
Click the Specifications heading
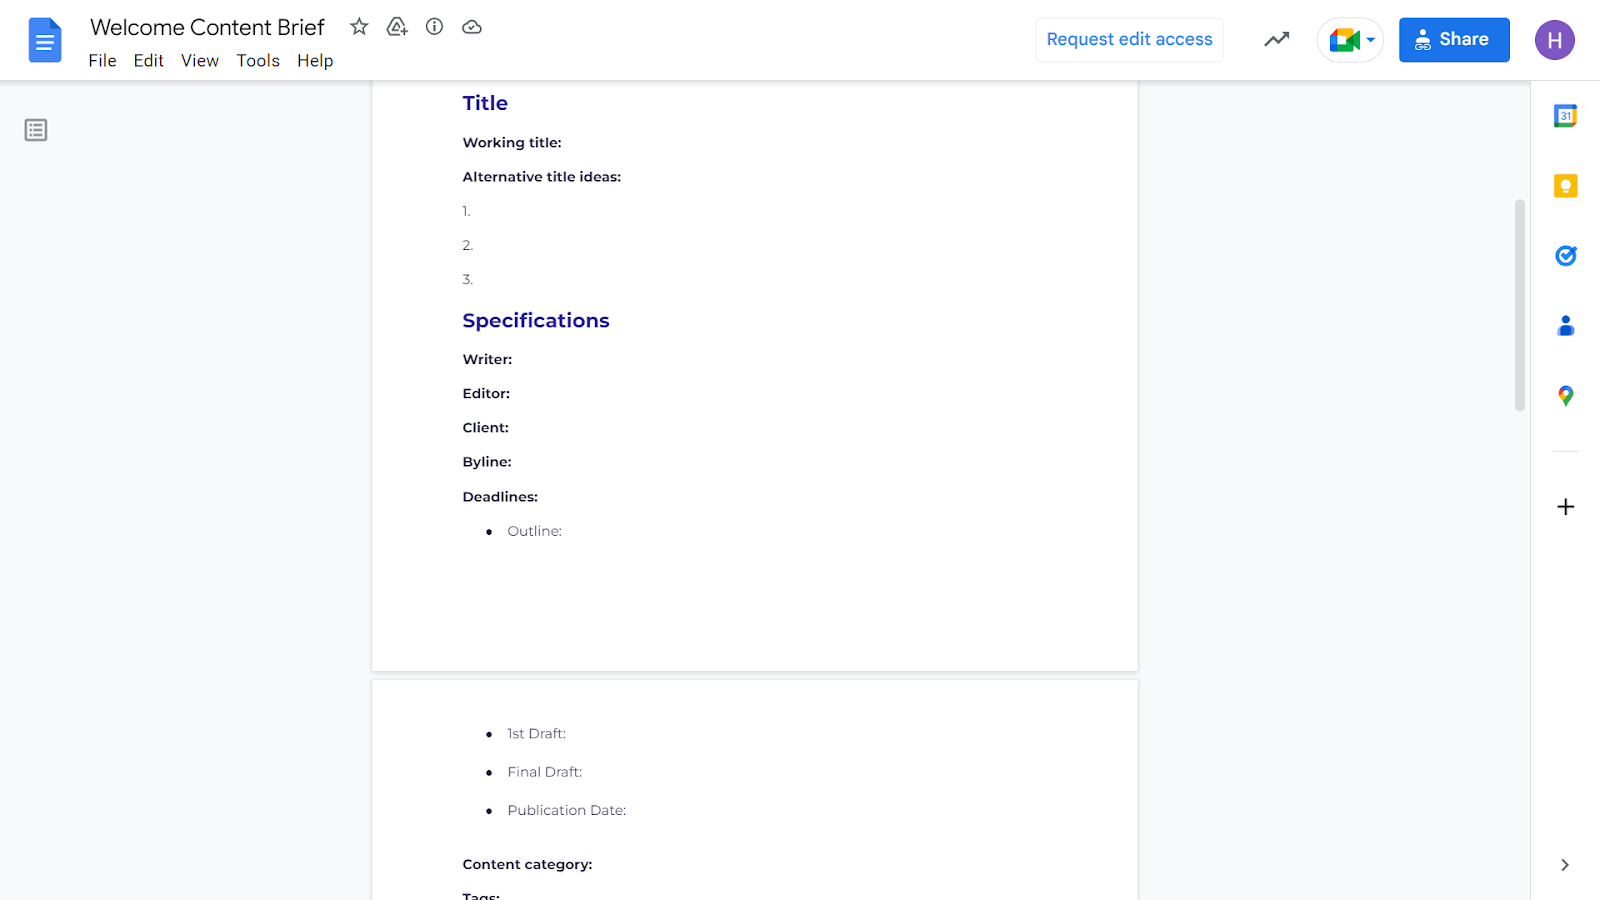(x=536, y=321)
